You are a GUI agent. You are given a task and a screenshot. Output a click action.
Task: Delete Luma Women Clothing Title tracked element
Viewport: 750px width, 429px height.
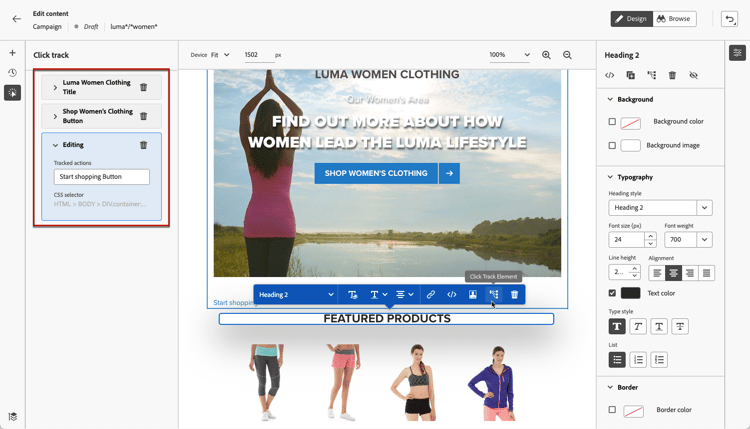point(143,87)
